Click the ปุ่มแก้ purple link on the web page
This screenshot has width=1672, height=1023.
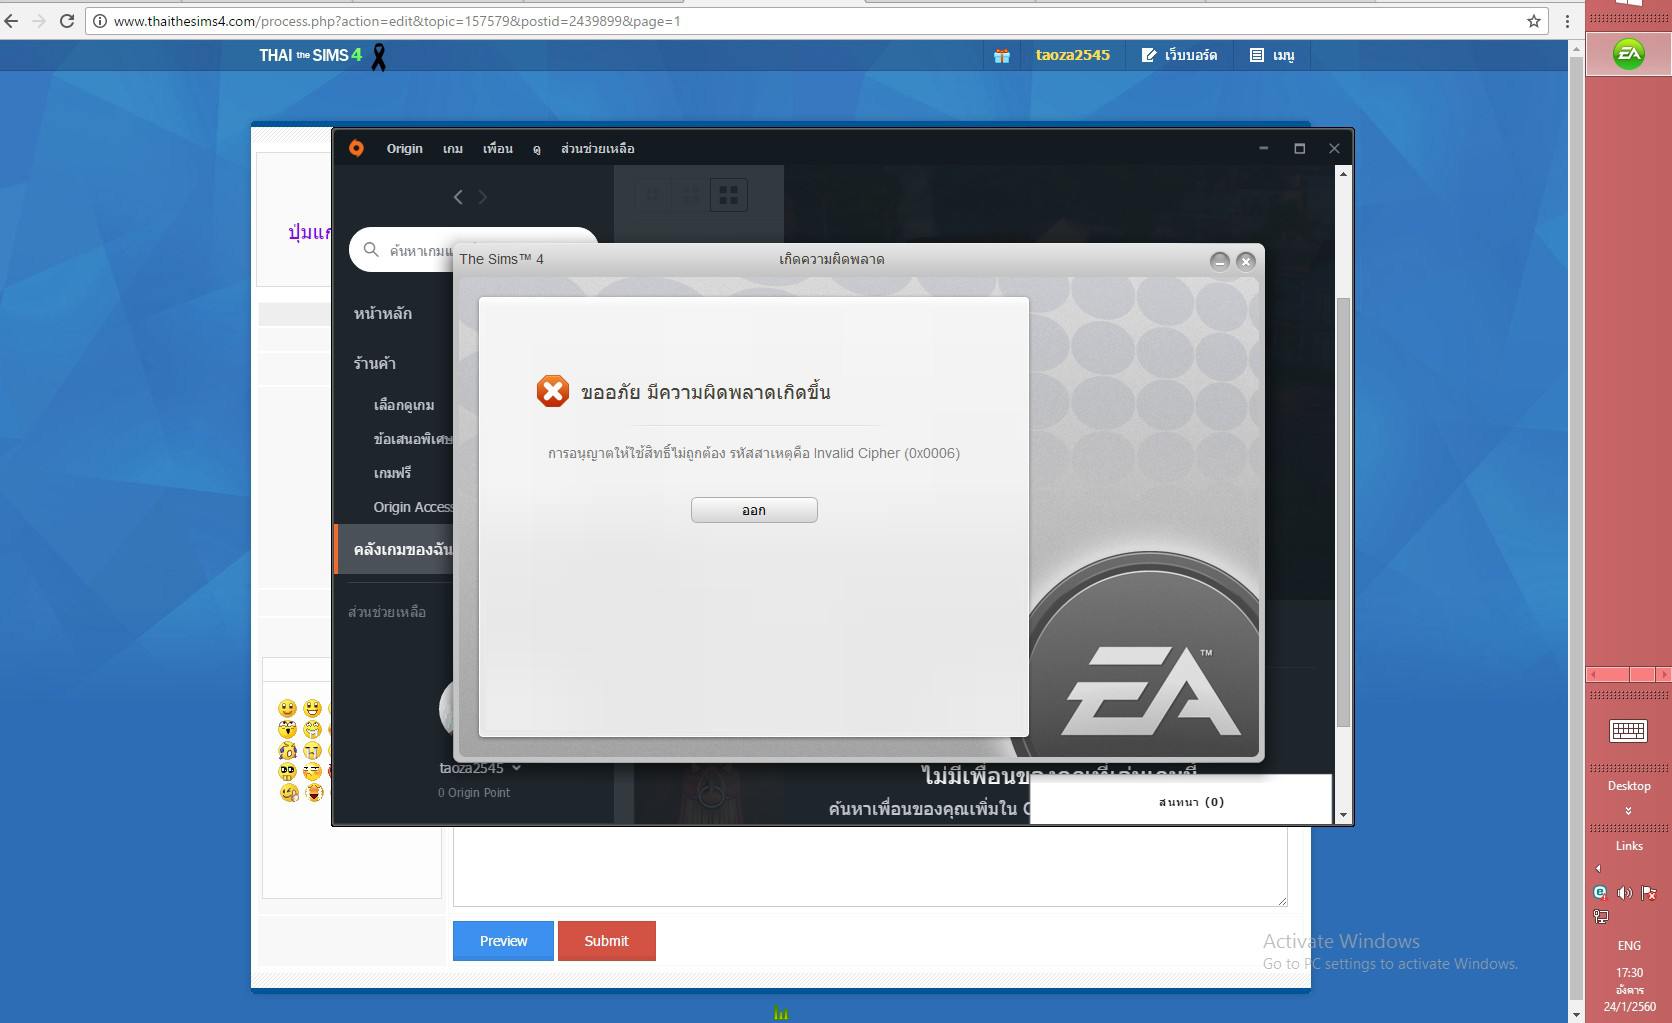309,232
